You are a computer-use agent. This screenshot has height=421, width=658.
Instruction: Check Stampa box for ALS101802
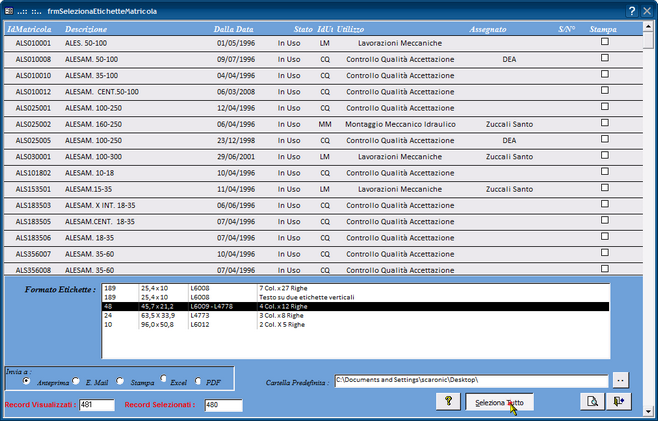pos(605,171)
